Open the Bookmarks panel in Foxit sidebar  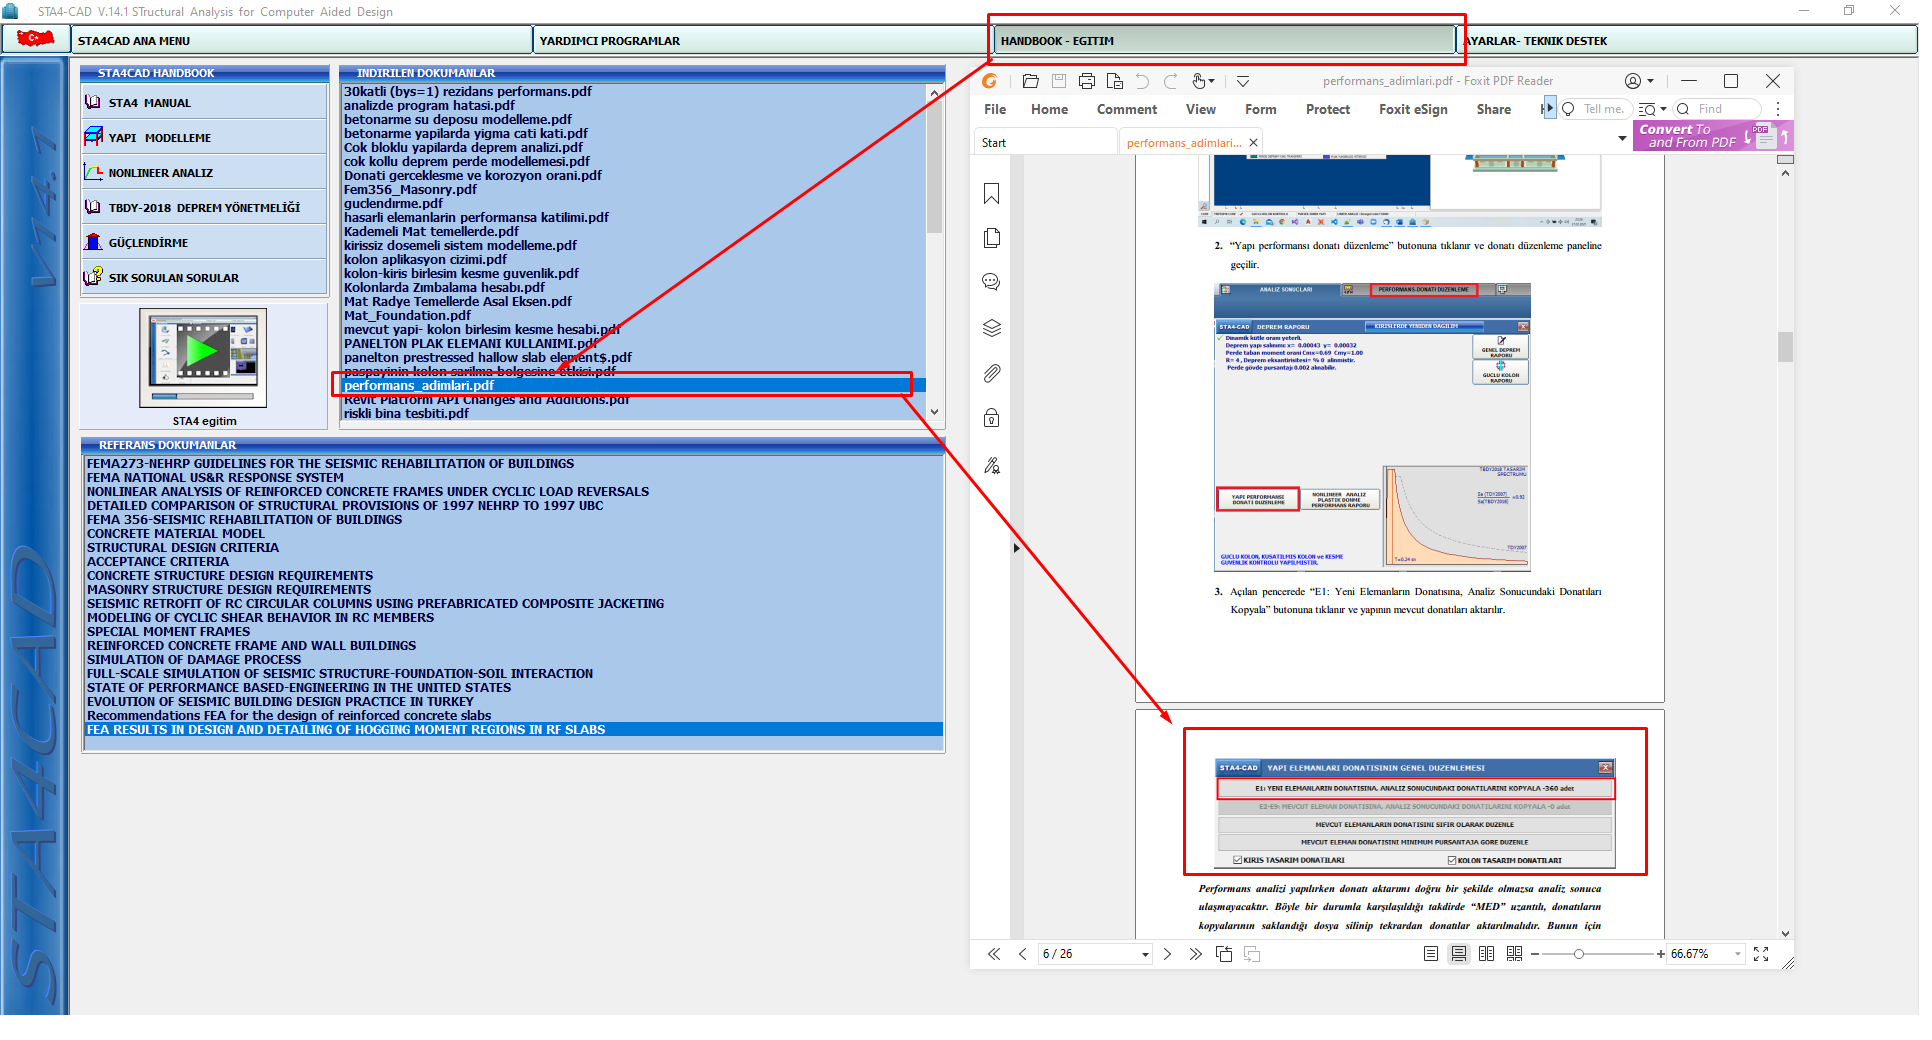click(991, 194)
